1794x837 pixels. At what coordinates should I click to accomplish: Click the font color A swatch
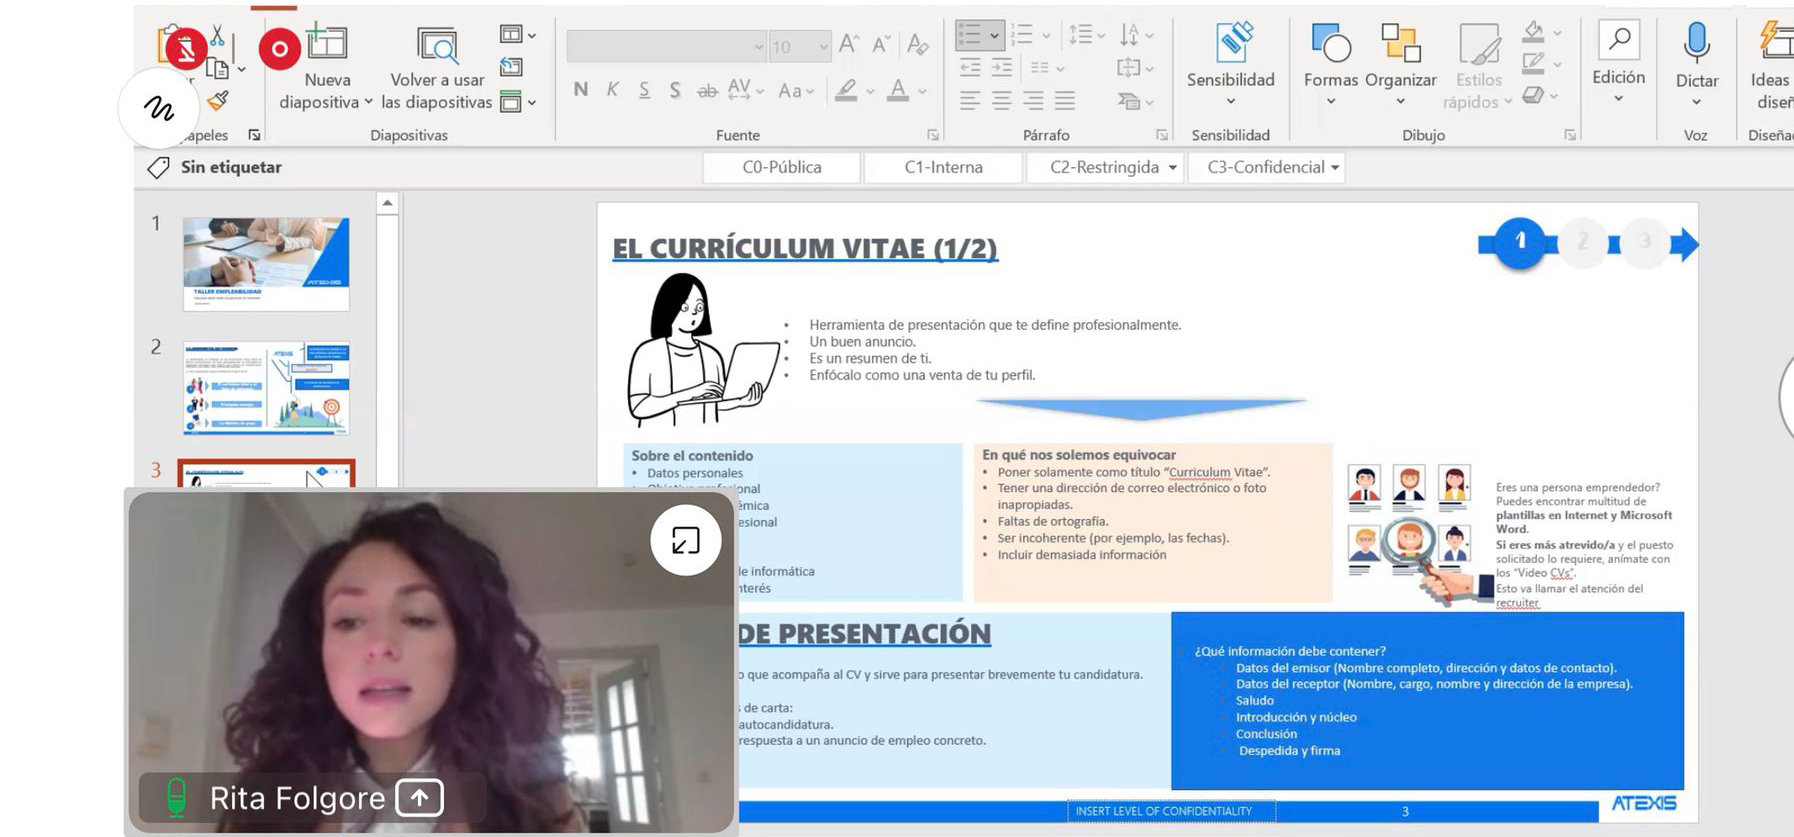click(898, 90)
